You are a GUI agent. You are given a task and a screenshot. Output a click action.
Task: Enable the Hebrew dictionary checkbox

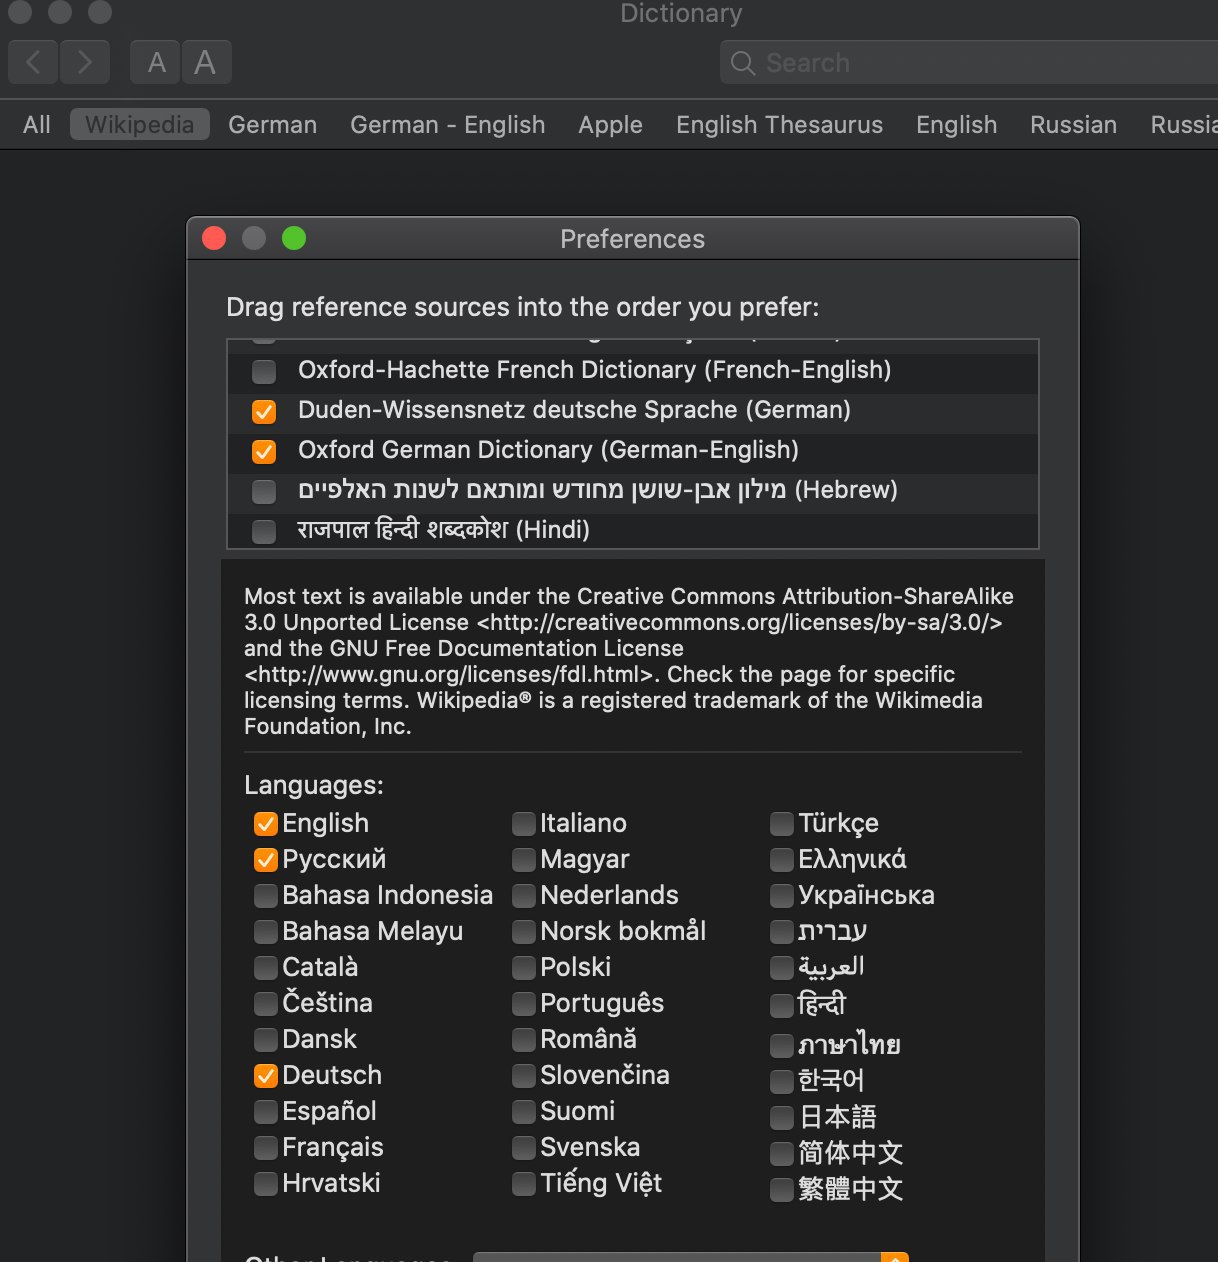pyautogui.click(x=264, y=492)
